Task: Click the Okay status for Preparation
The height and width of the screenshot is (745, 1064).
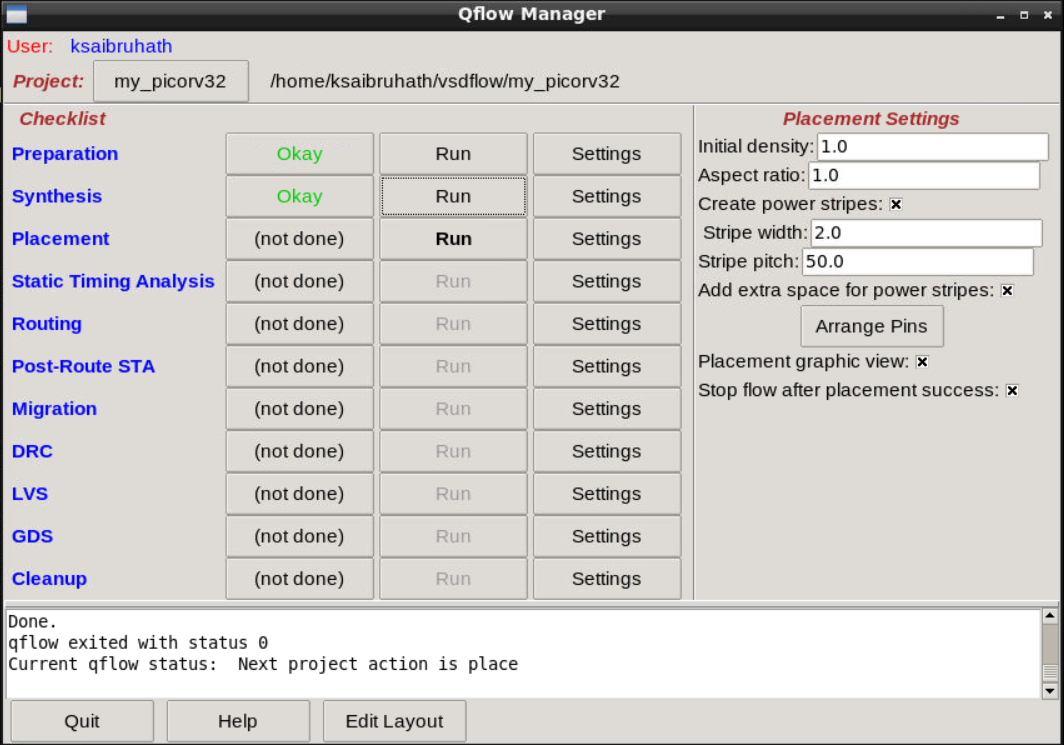Action: [x=298, y=153]
